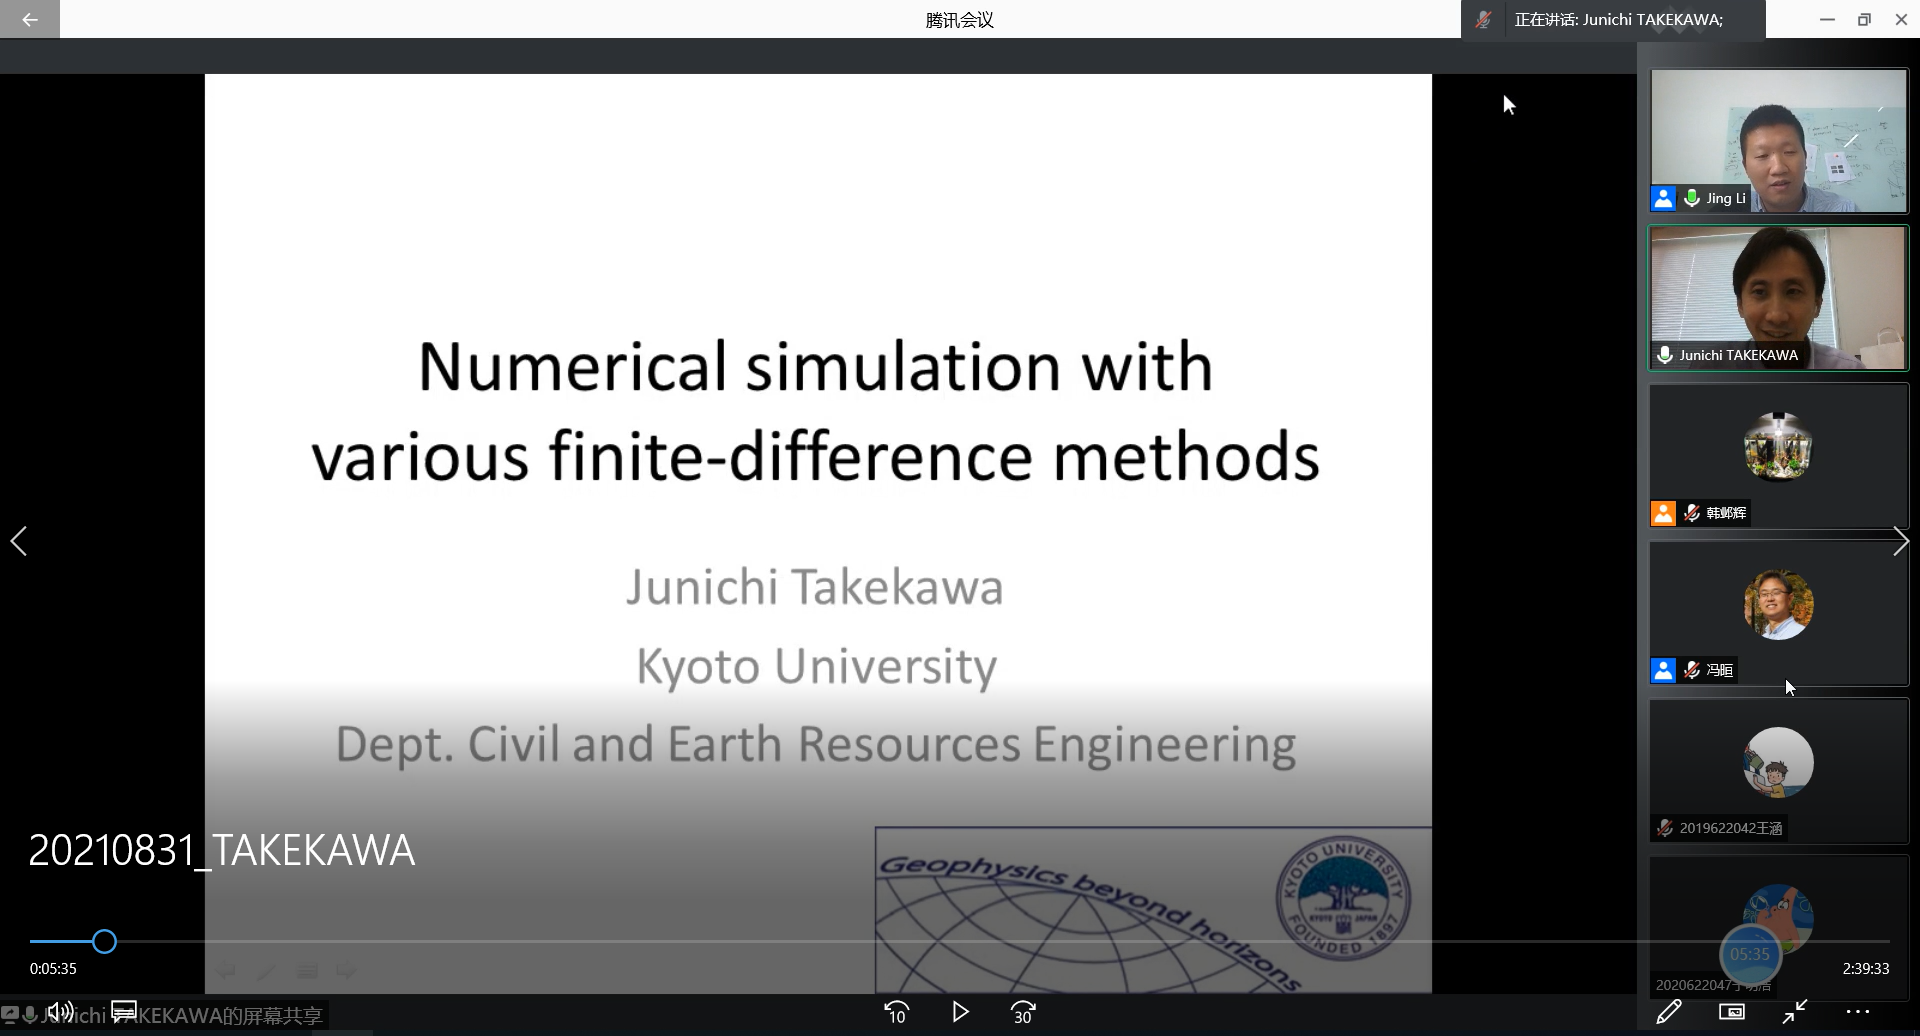Open the three-dot more options menu
This screenshot has height=1036, width=1920.
click(x=1858, y=1012)
